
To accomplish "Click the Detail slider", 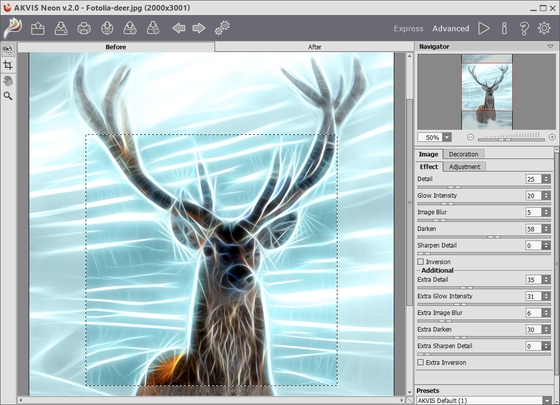I will (484, 187).
